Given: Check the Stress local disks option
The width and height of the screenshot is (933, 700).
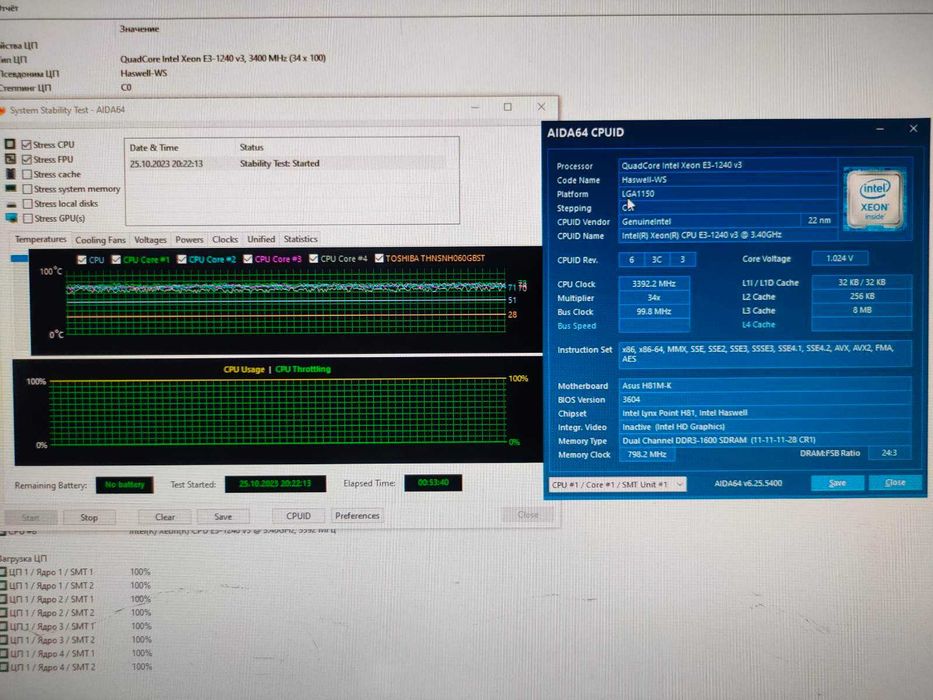Looking at the screenshot, I should (27, 204).
